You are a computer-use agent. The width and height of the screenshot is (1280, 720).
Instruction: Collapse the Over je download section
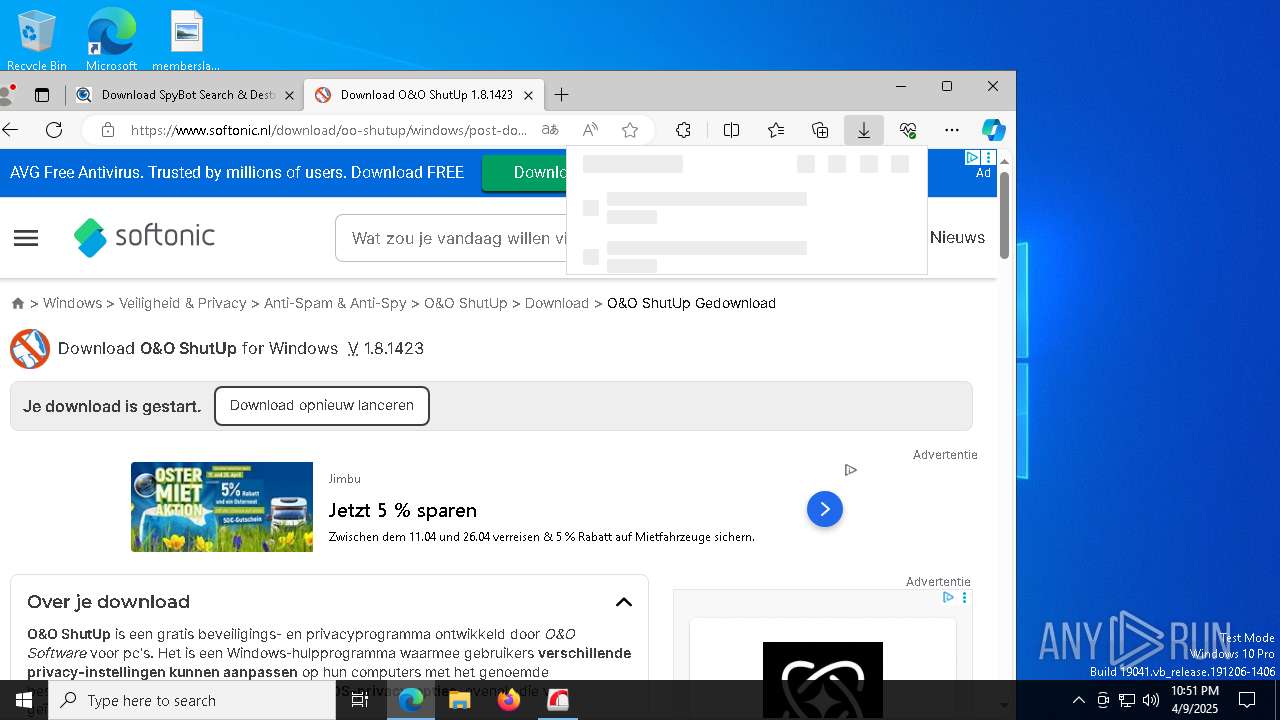coord(624,602)
